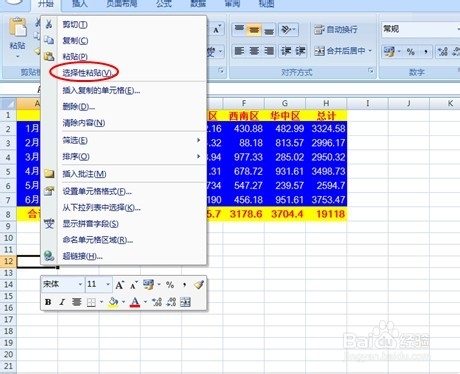Click Format Painter brush in mini toolbar
This screenshot has width=460, height=374.
[x=199, y=285]
